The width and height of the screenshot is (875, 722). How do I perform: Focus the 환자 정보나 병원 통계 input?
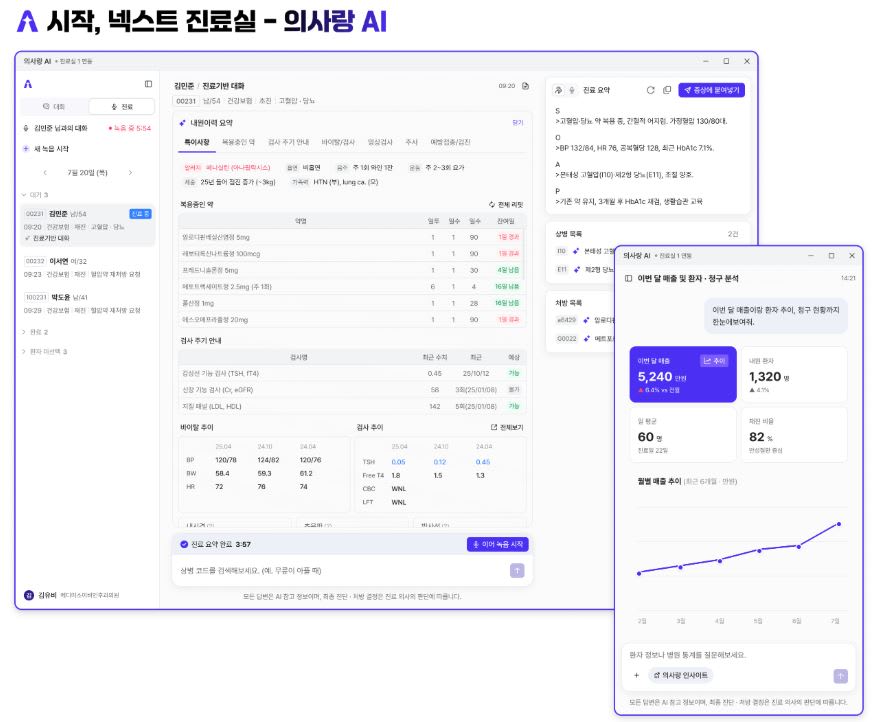(x=737, y=655)
